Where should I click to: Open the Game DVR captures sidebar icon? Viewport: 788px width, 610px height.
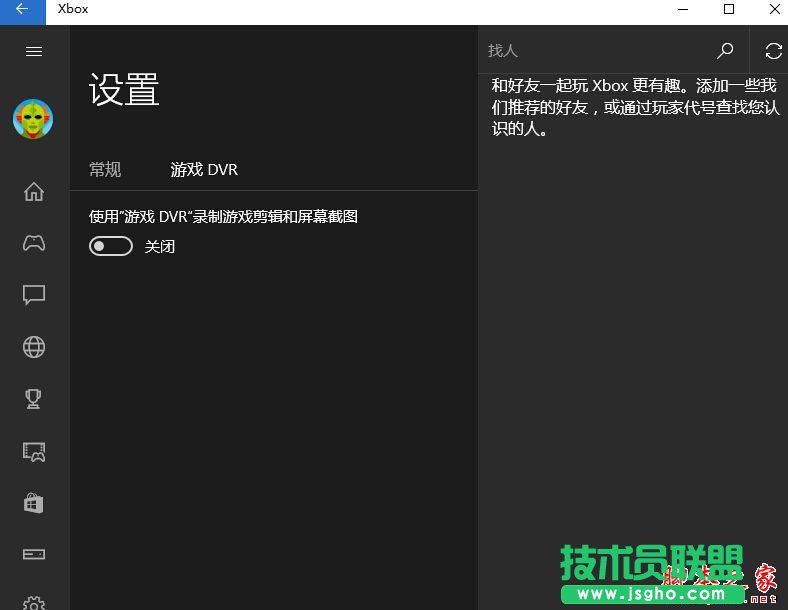(34, 452)
